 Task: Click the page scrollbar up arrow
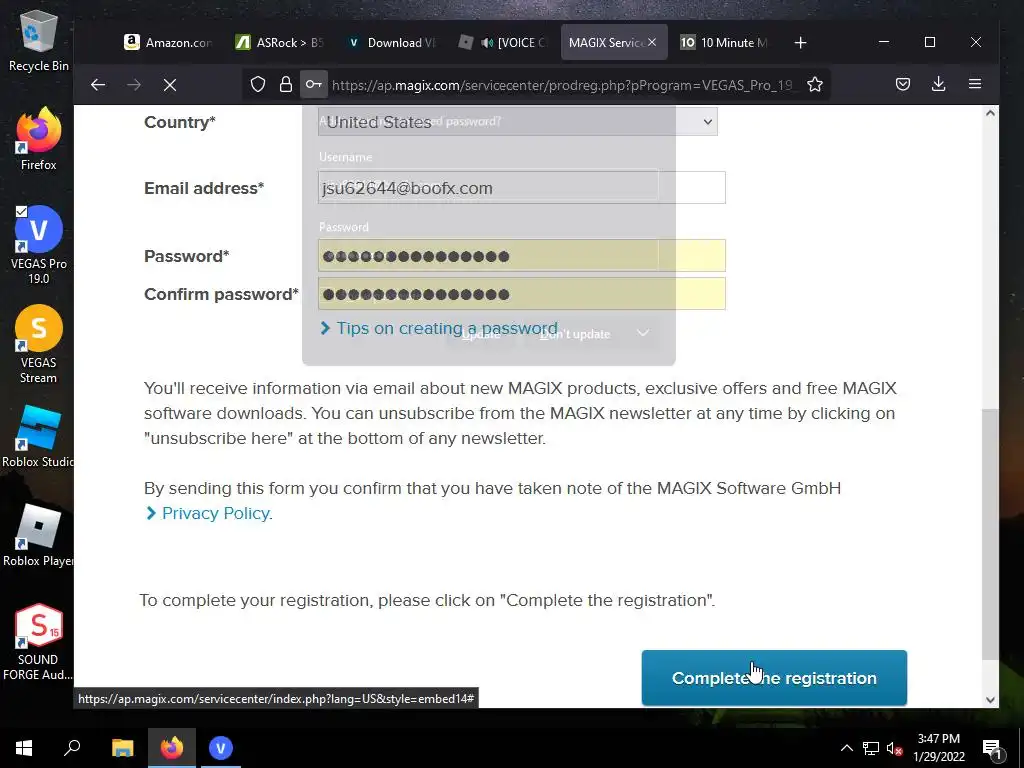(990, 114)
